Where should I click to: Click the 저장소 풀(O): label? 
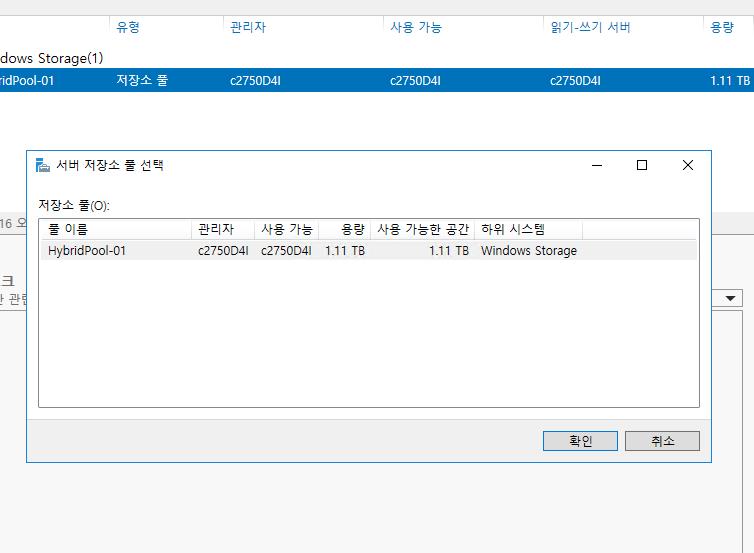tap(74, 205)
